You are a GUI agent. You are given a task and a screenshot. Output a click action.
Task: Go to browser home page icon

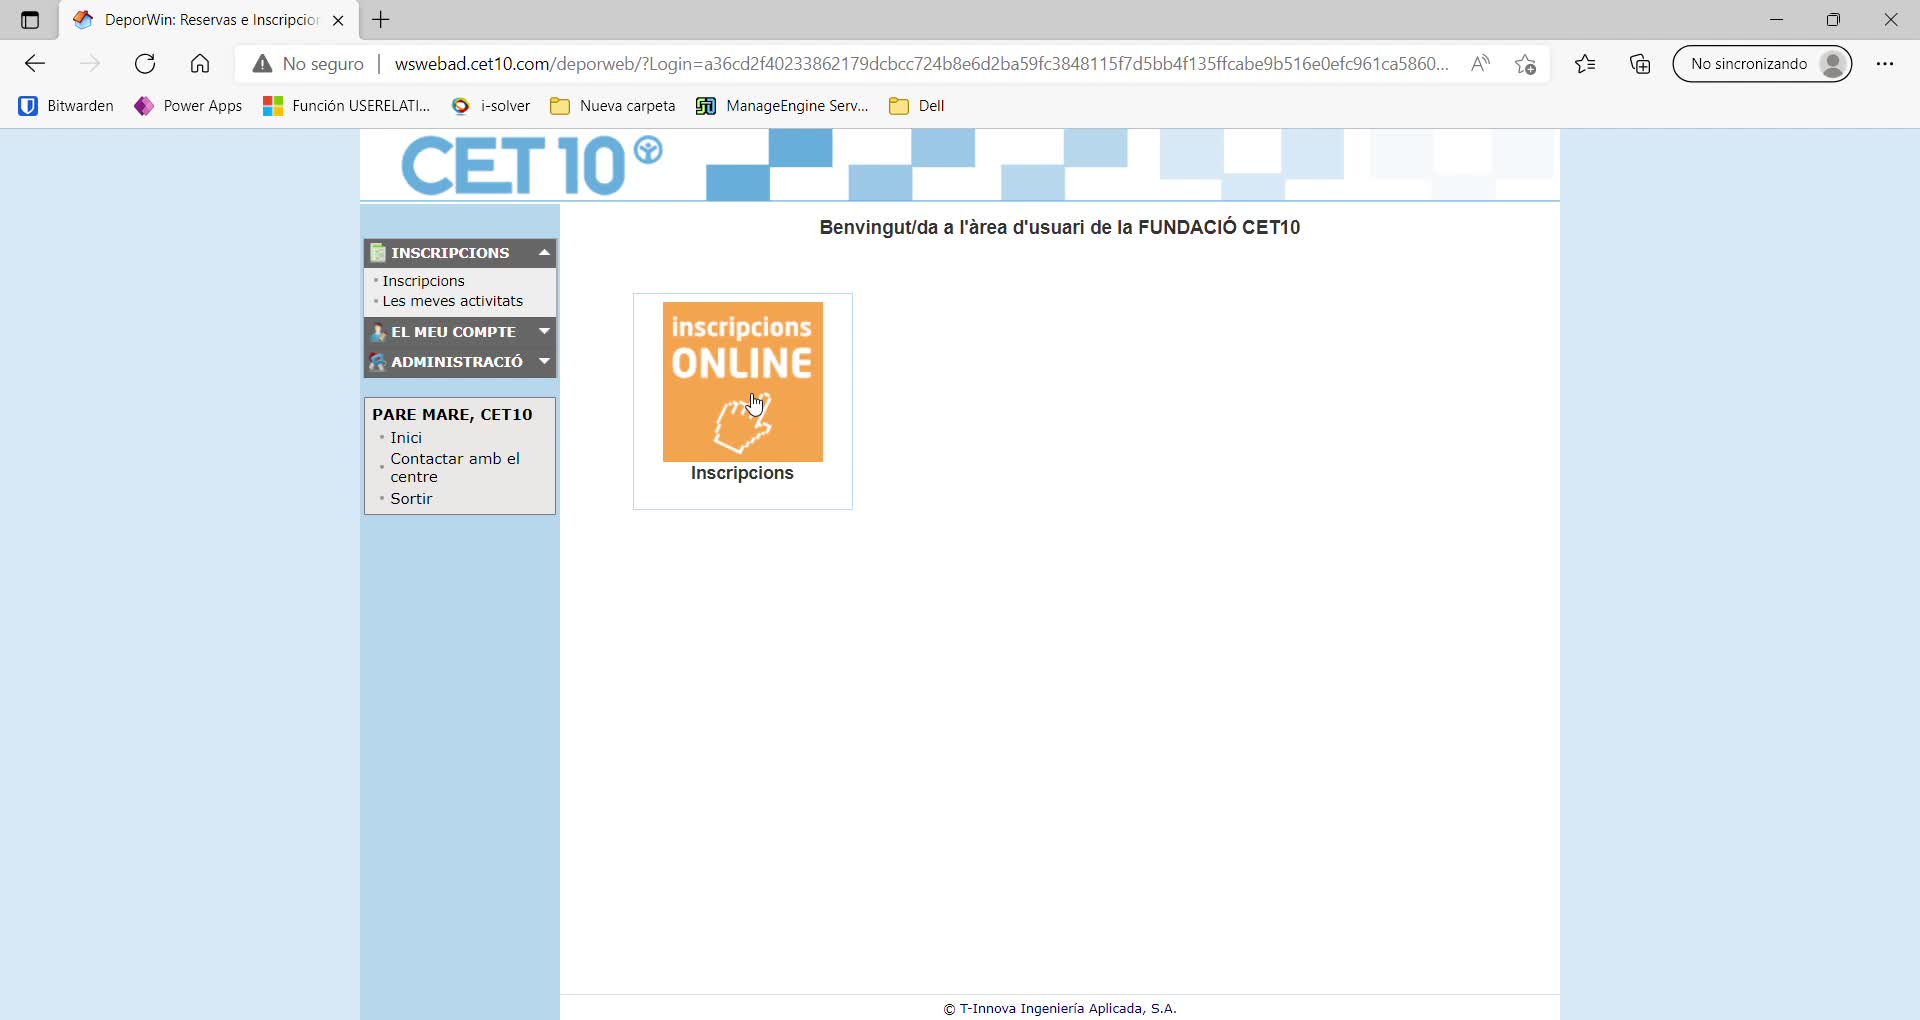click(200, 64)
